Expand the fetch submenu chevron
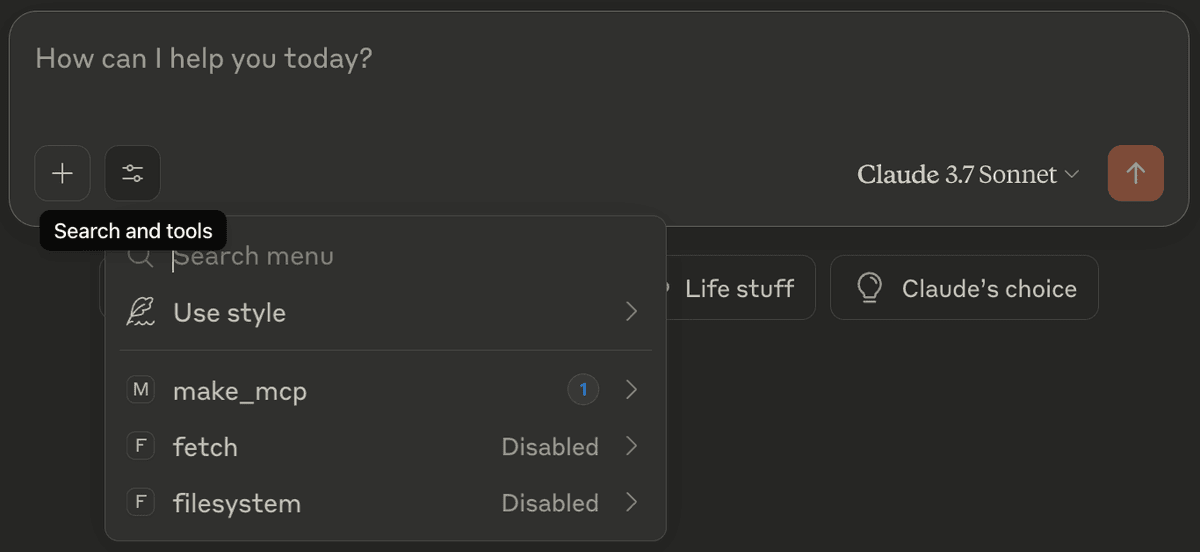 pos(631,446)
